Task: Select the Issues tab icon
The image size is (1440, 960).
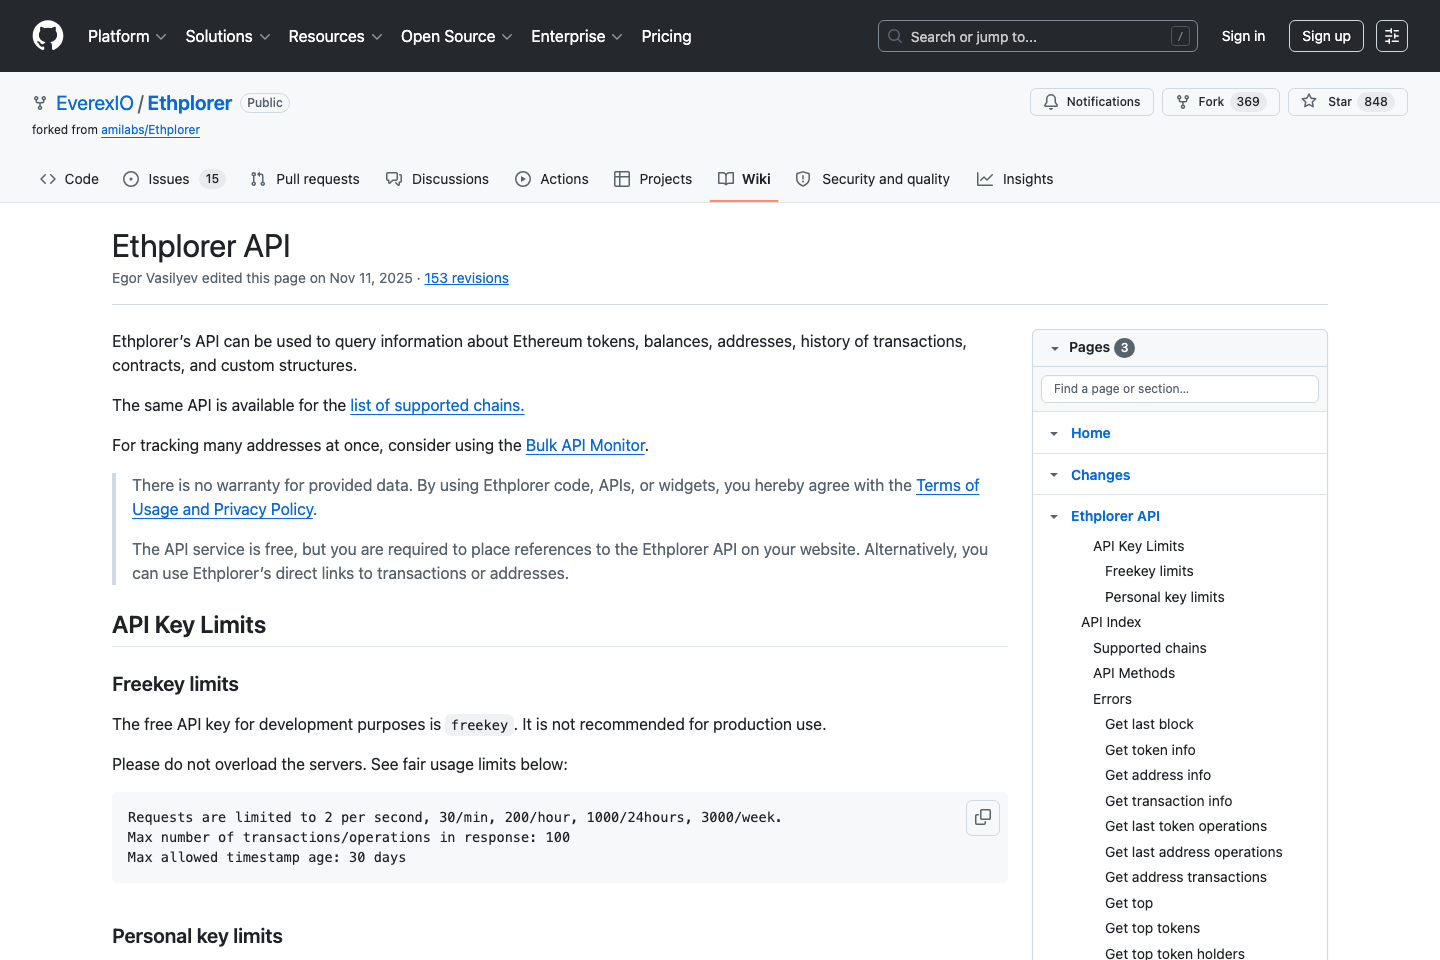Action: click(x=131, y=179)
